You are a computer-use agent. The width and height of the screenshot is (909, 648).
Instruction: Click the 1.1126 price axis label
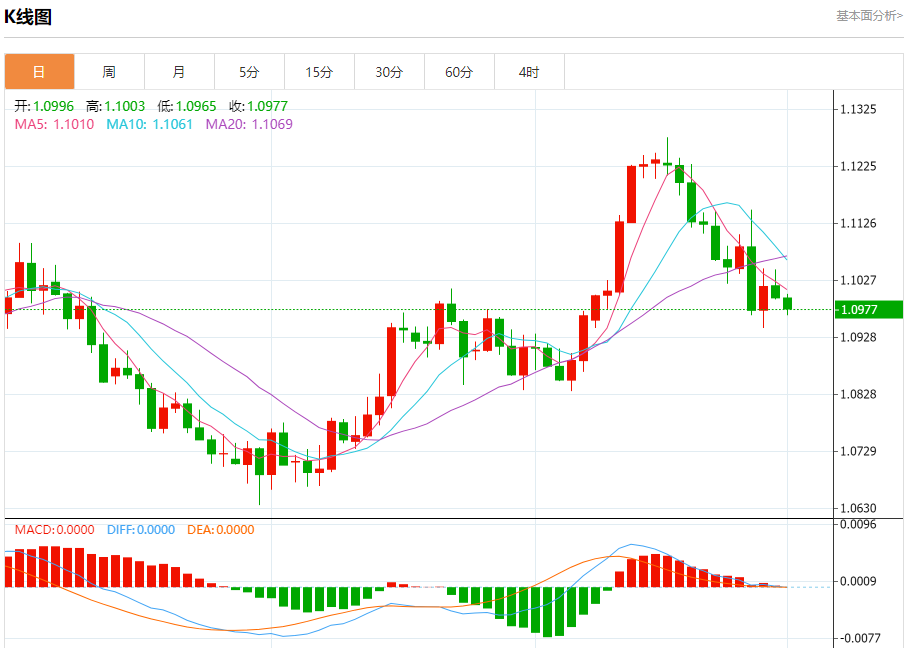click(859, 223)
